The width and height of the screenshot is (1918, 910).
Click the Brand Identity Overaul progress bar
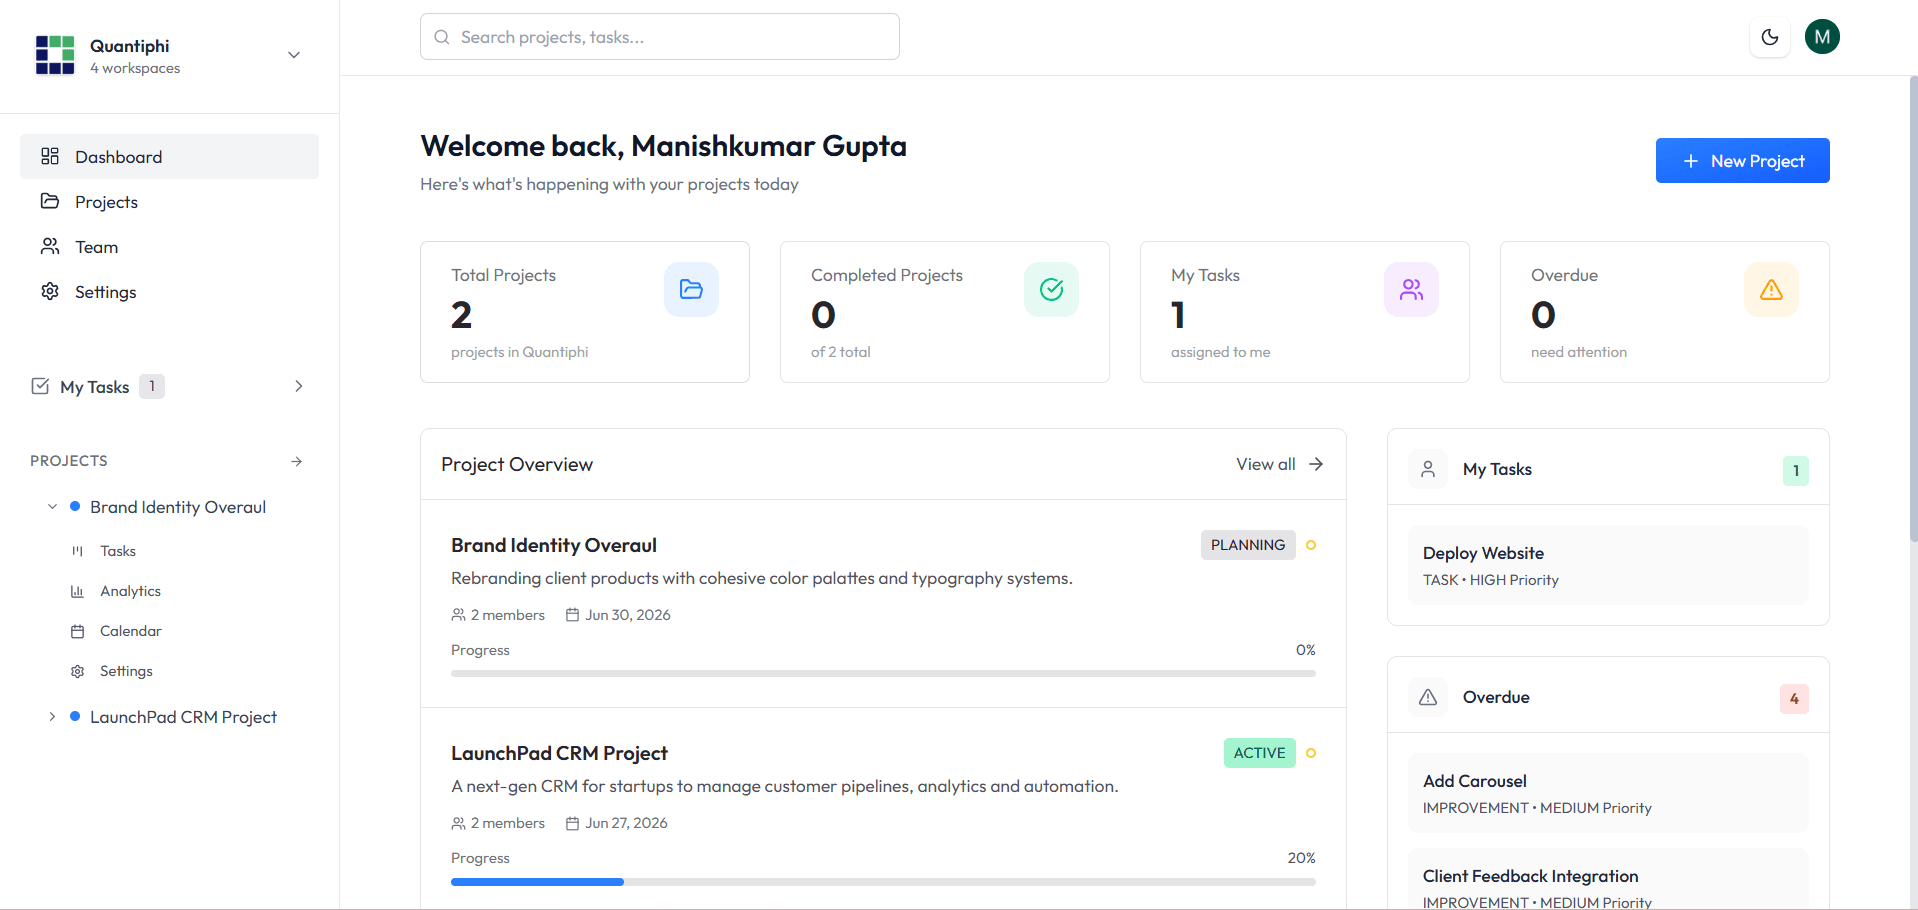883,674
